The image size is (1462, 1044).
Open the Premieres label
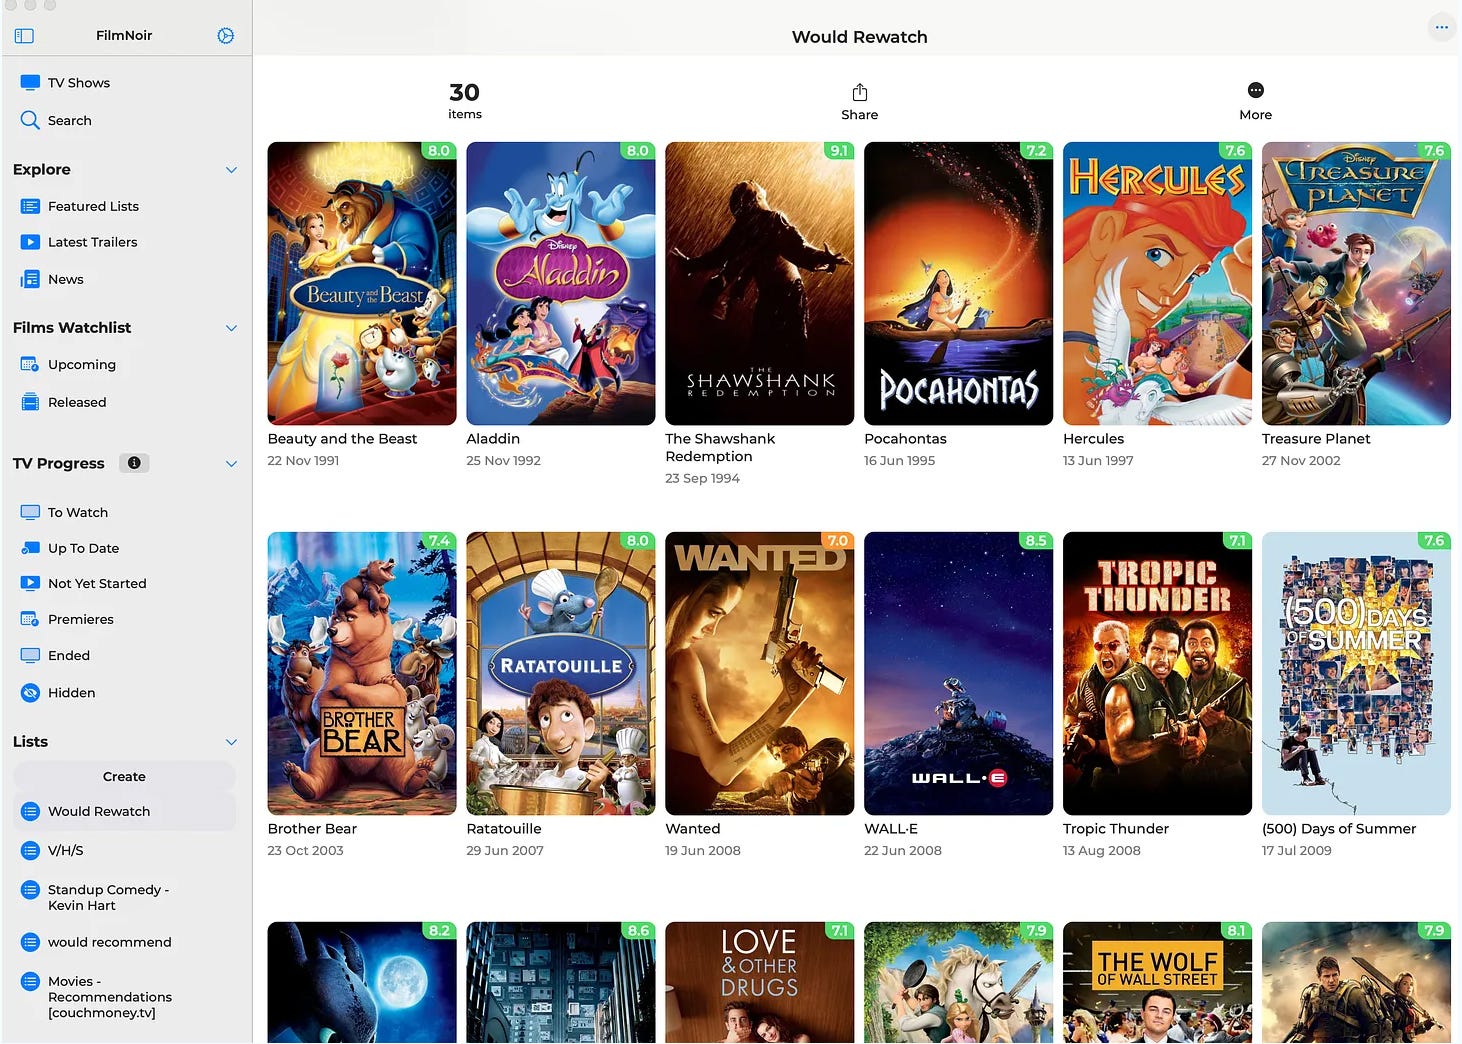click(81, 619)
